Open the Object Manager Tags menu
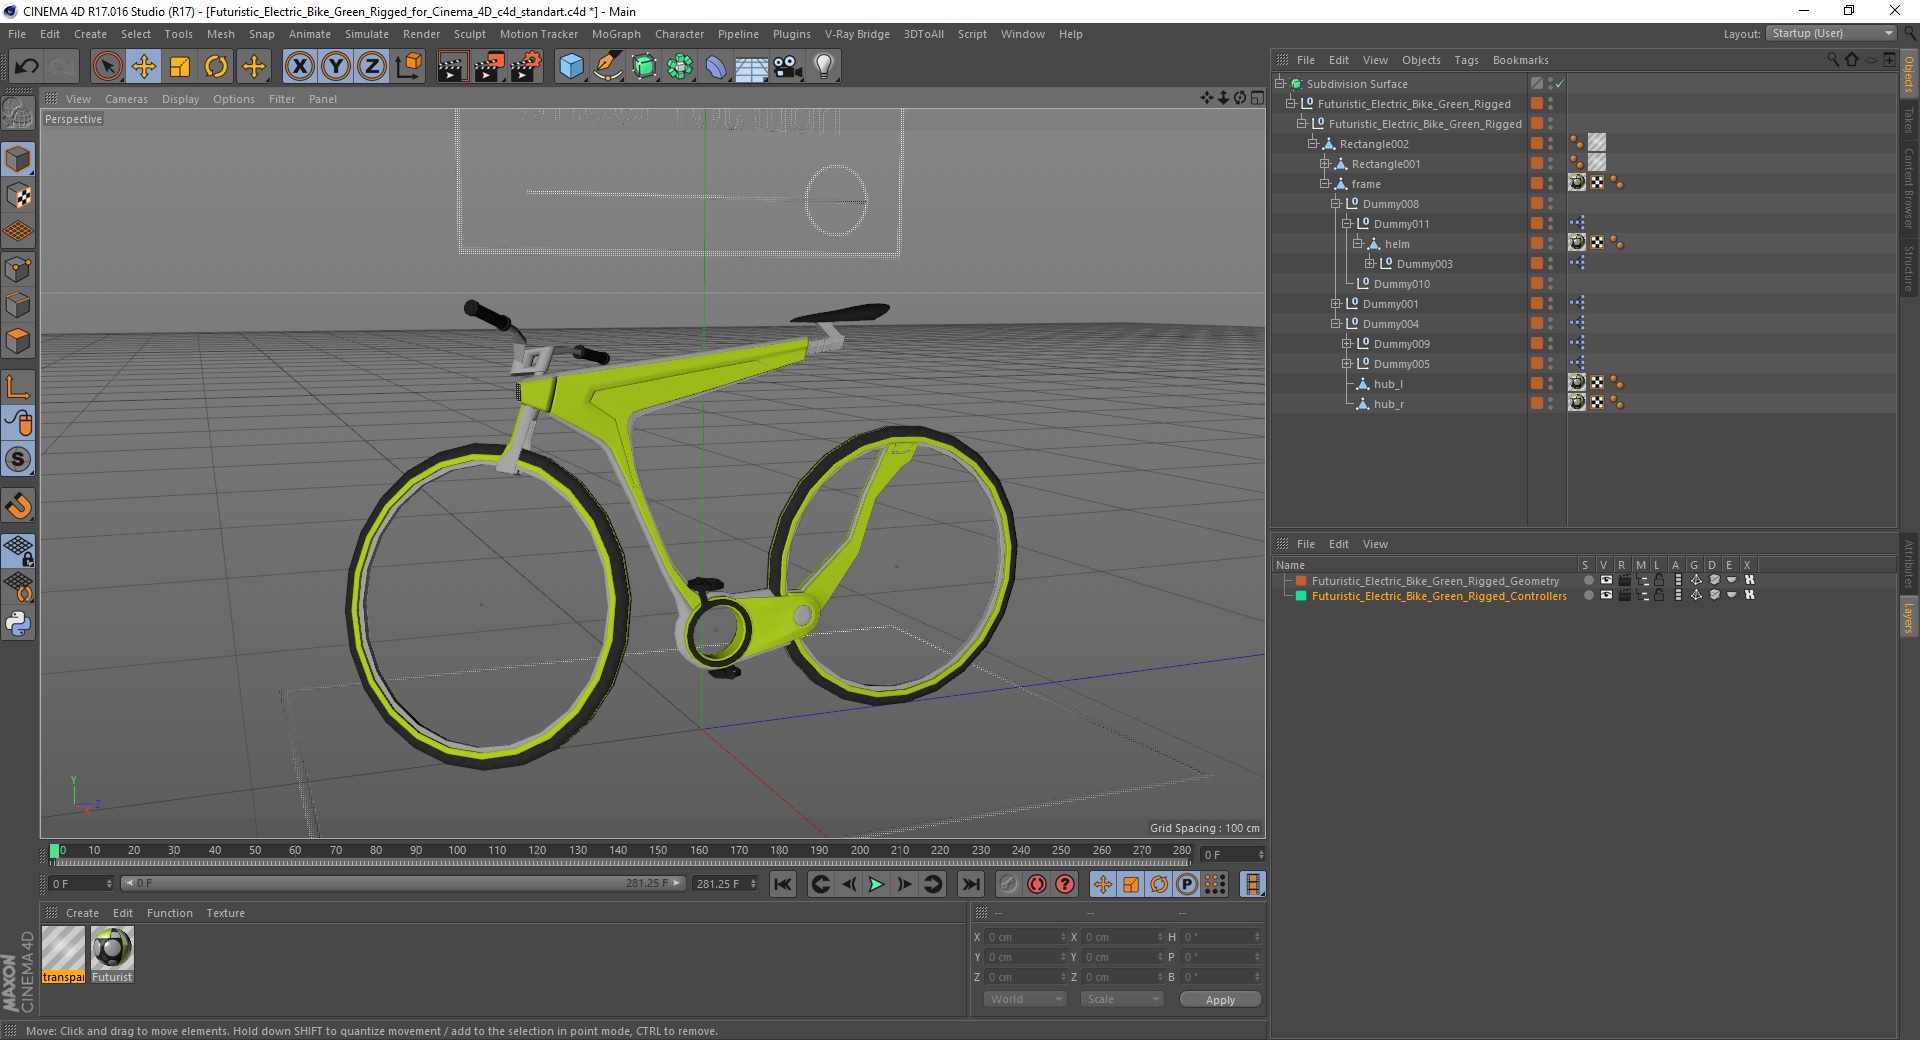1920x1040 pixels. tap(1466, 60)
